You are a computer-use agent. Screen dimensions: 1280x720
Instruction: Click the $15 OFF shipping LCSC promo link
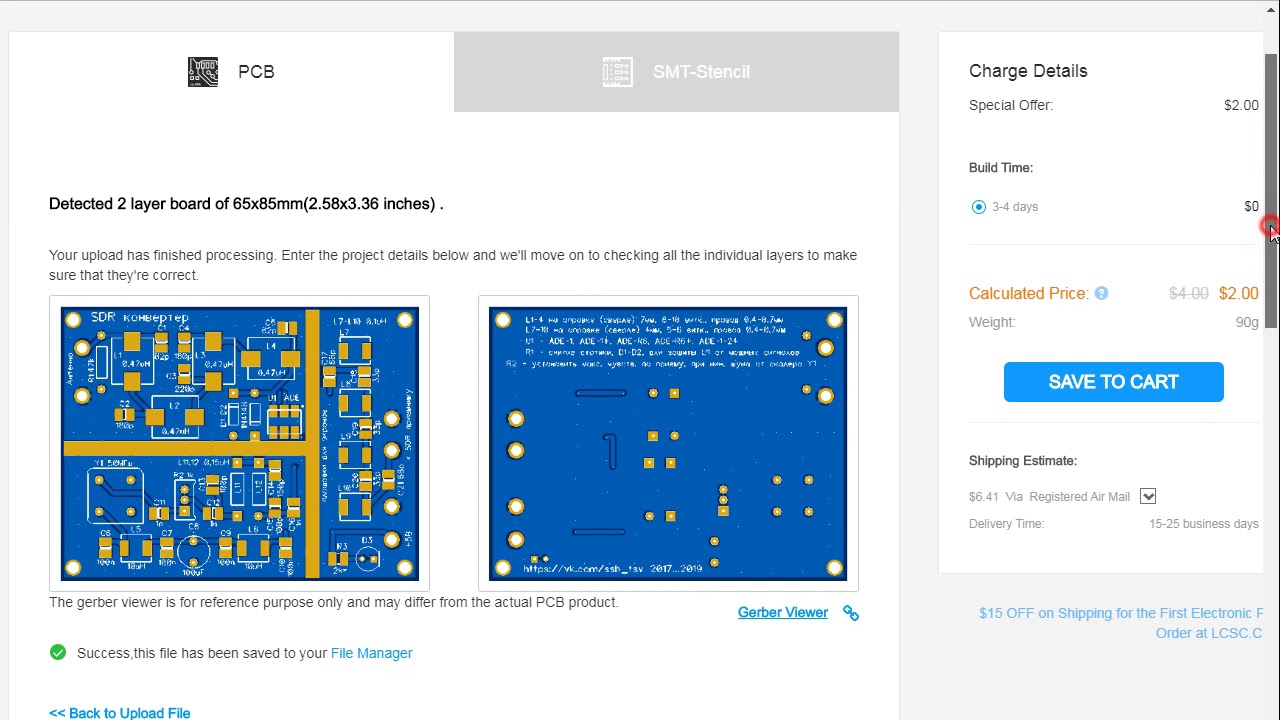[x=1120, y=623]
